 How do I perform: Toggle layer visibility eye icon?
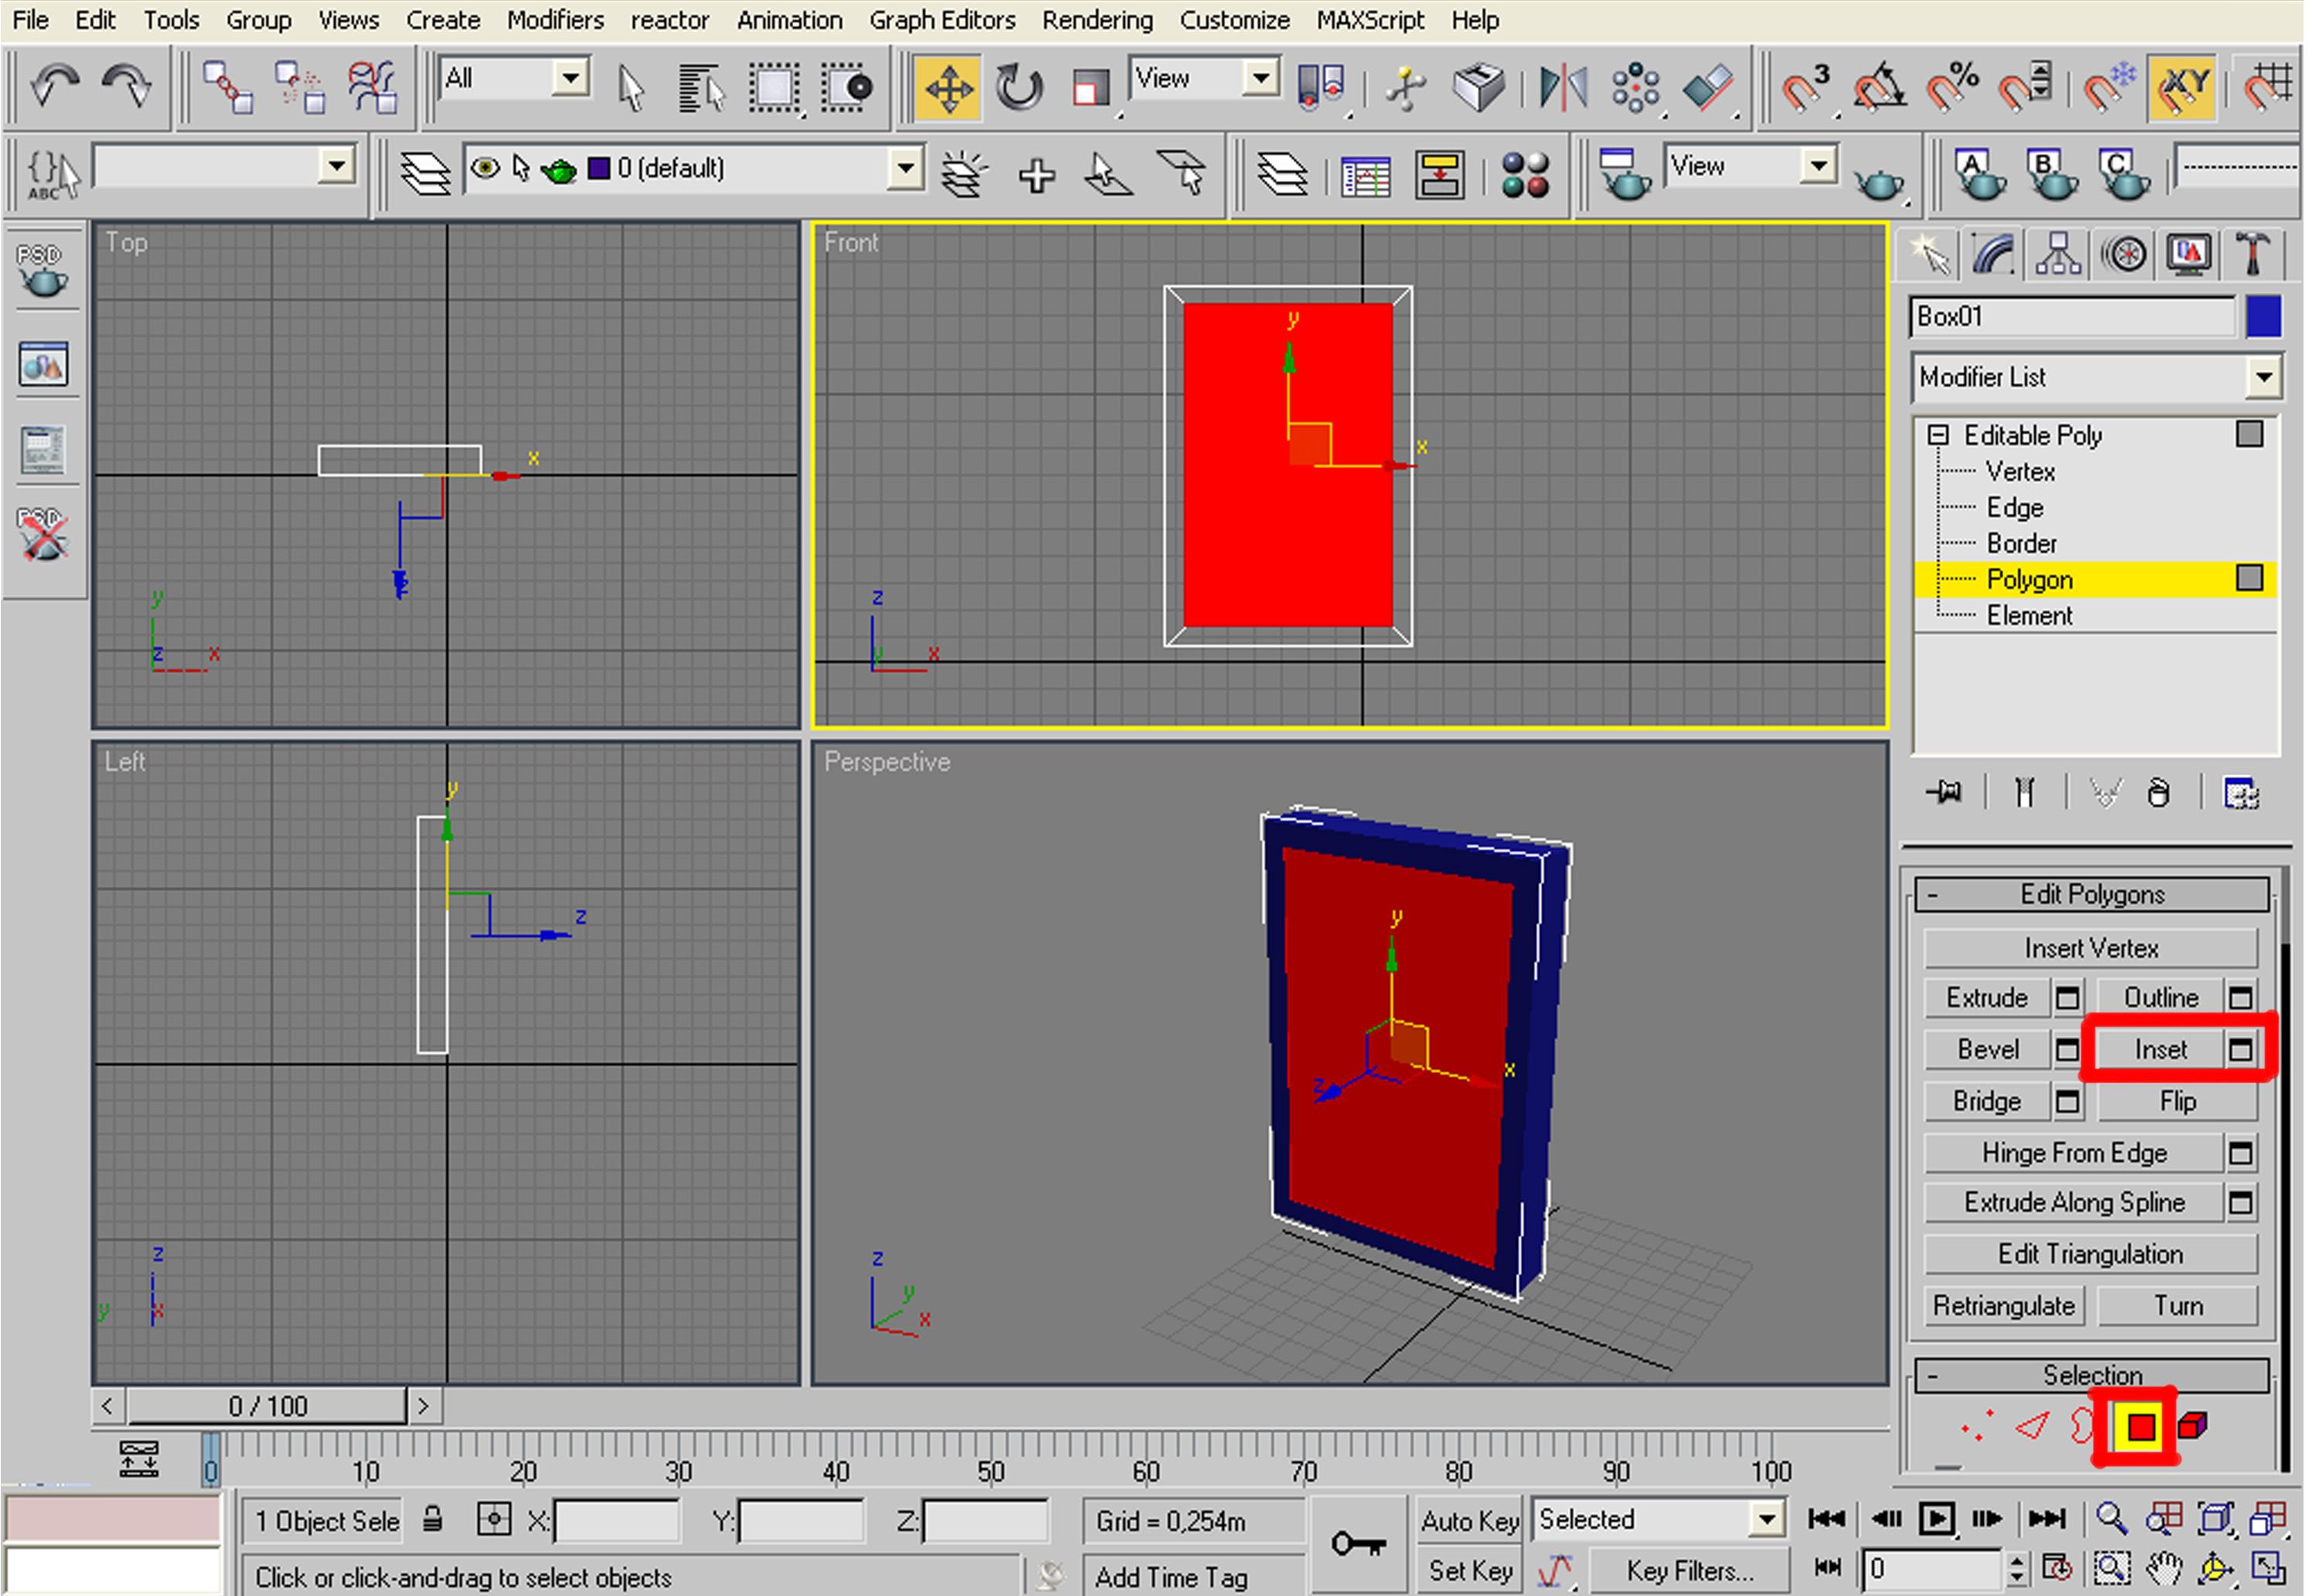[x=485, y=168]
